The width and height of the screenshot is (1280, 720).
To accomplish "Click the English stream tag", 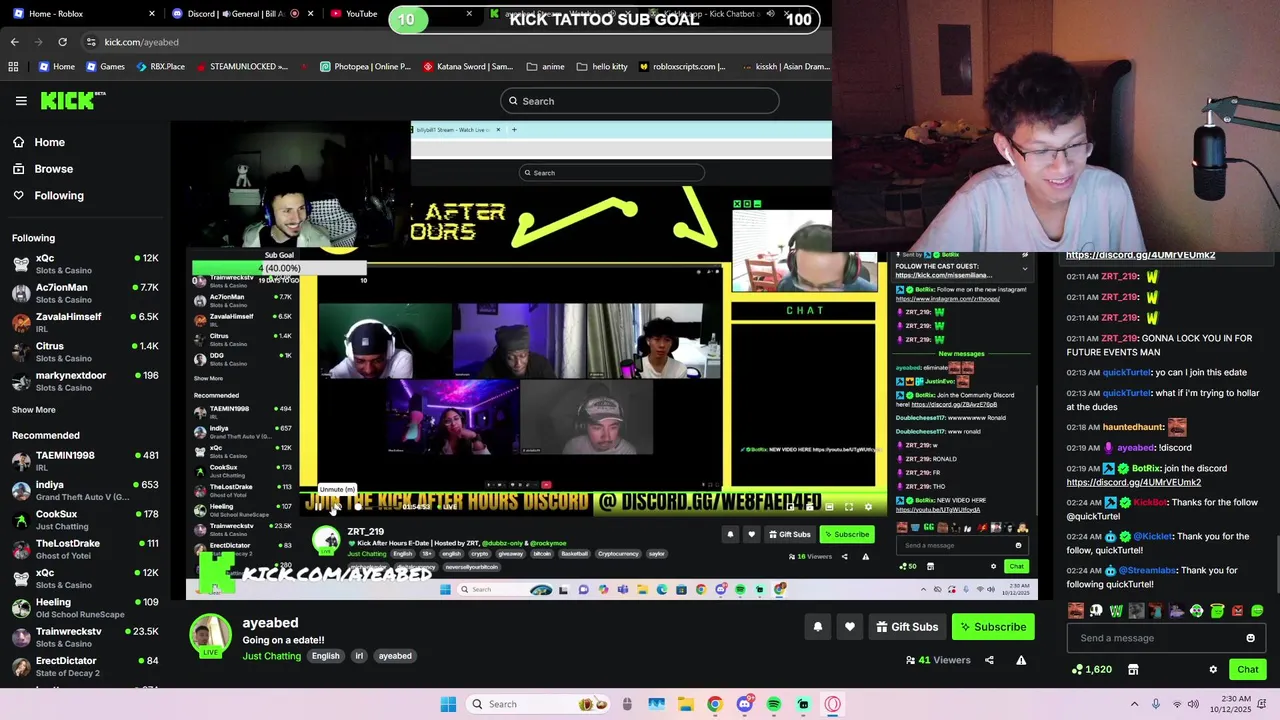I will click(x=325, y=656).
